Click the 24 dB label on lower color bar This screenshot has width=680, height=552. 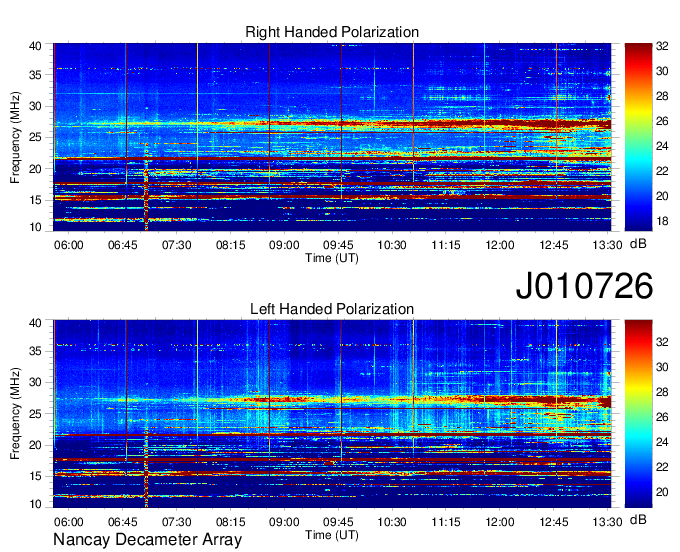[662, 442]
